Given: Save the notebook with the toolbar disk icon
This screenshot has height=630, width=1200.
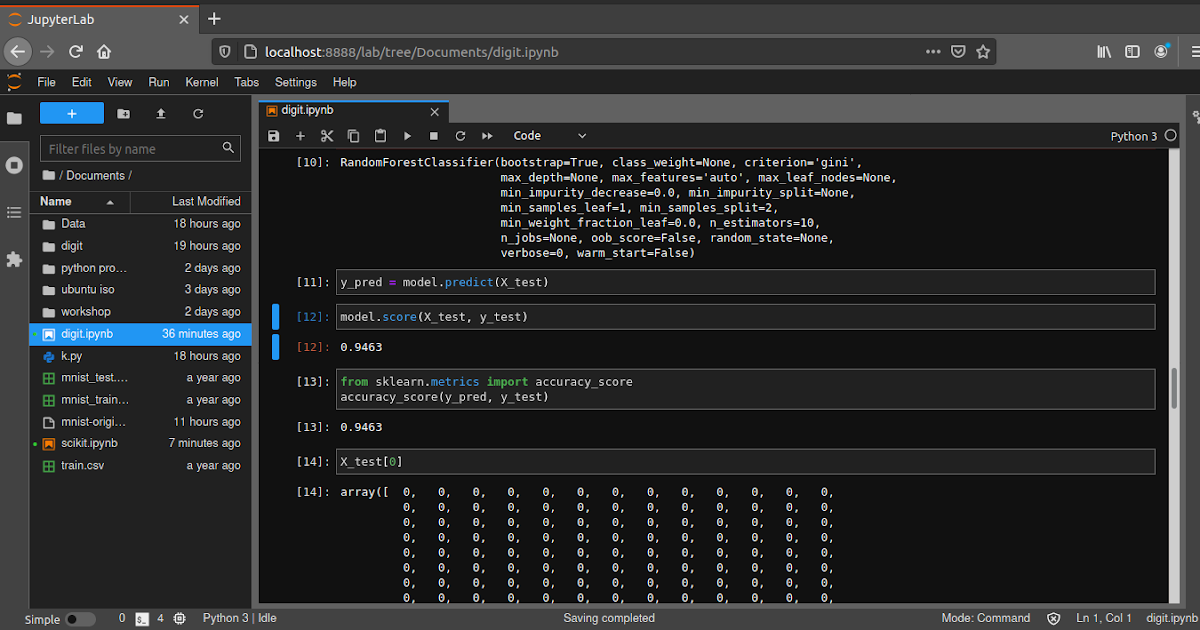Looking at the screenshot, I should coord(274,136).
